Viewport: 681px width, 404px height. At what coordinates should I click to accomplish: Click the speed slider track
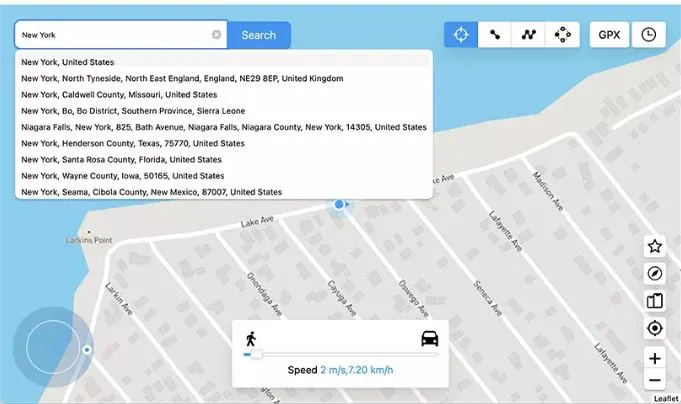click(x=340, y=354)
